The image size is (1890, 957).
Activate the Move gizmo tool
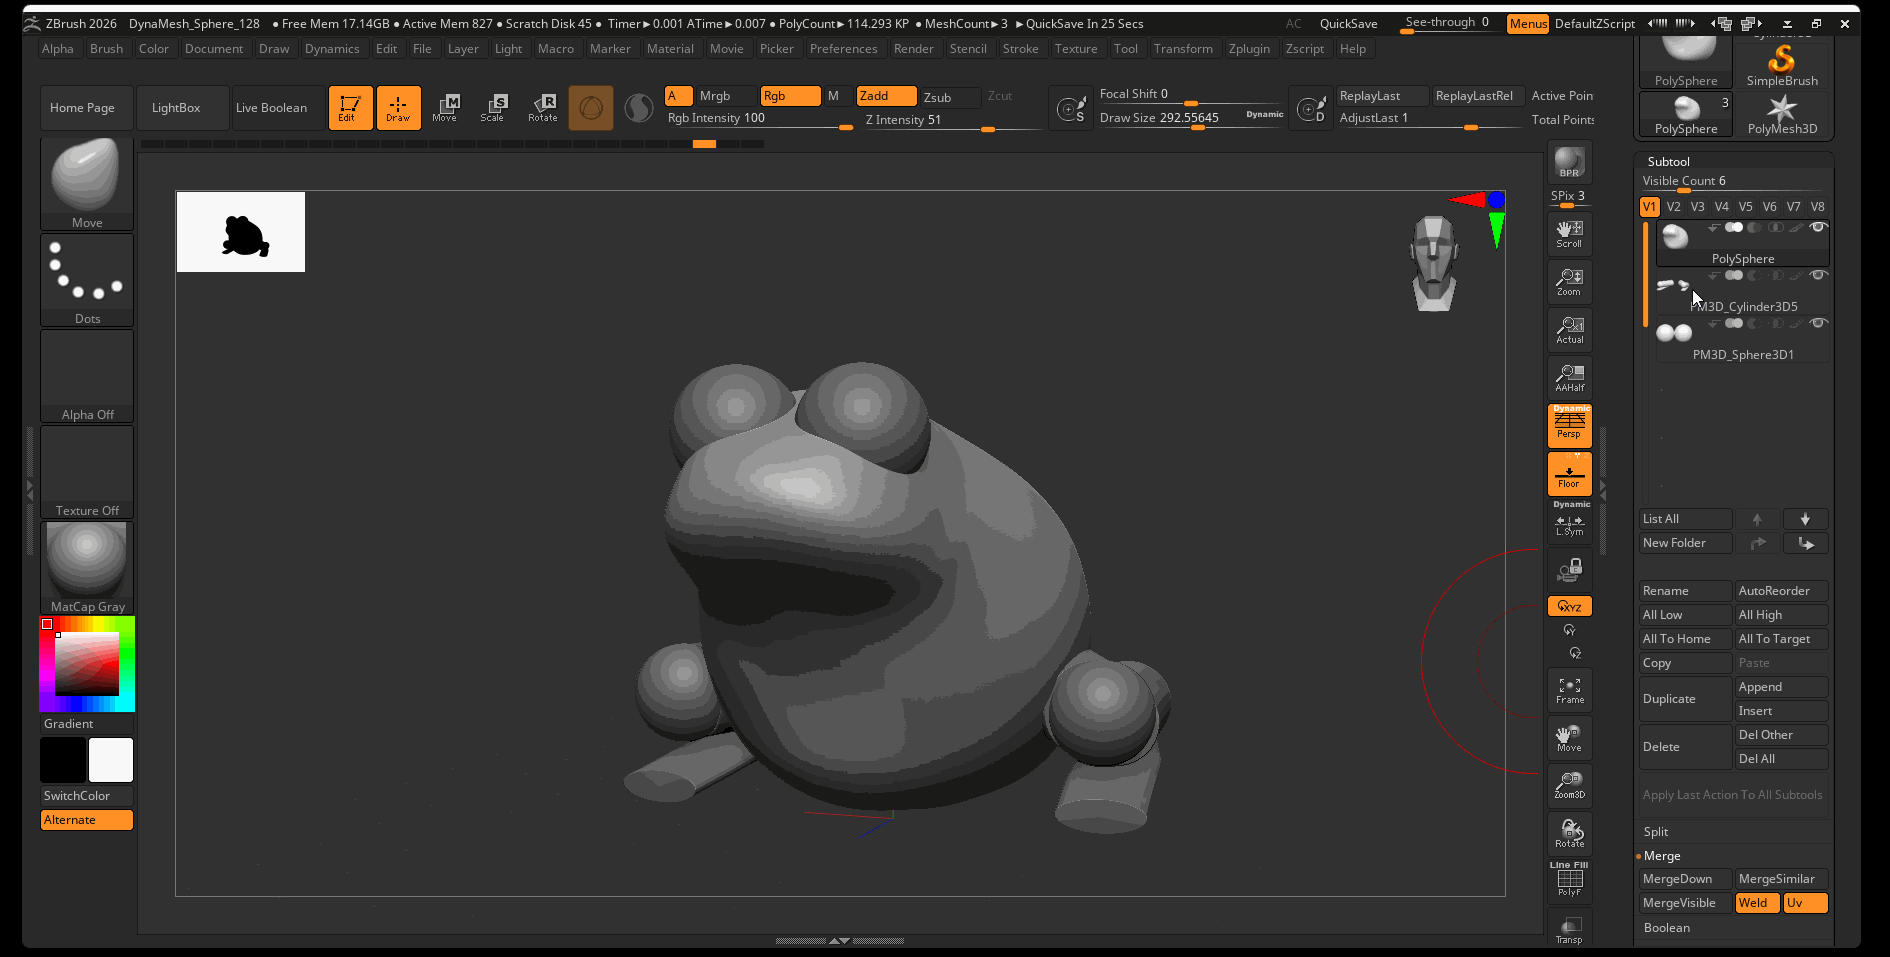[445, 107]
